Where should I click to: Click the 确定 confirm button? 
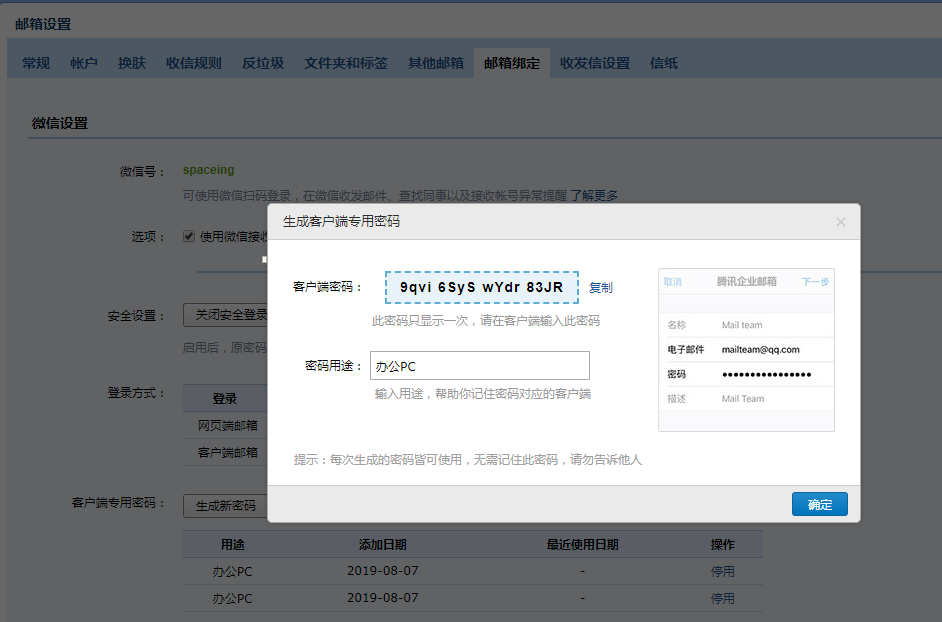pyautogui.click(x=819, y=504)
